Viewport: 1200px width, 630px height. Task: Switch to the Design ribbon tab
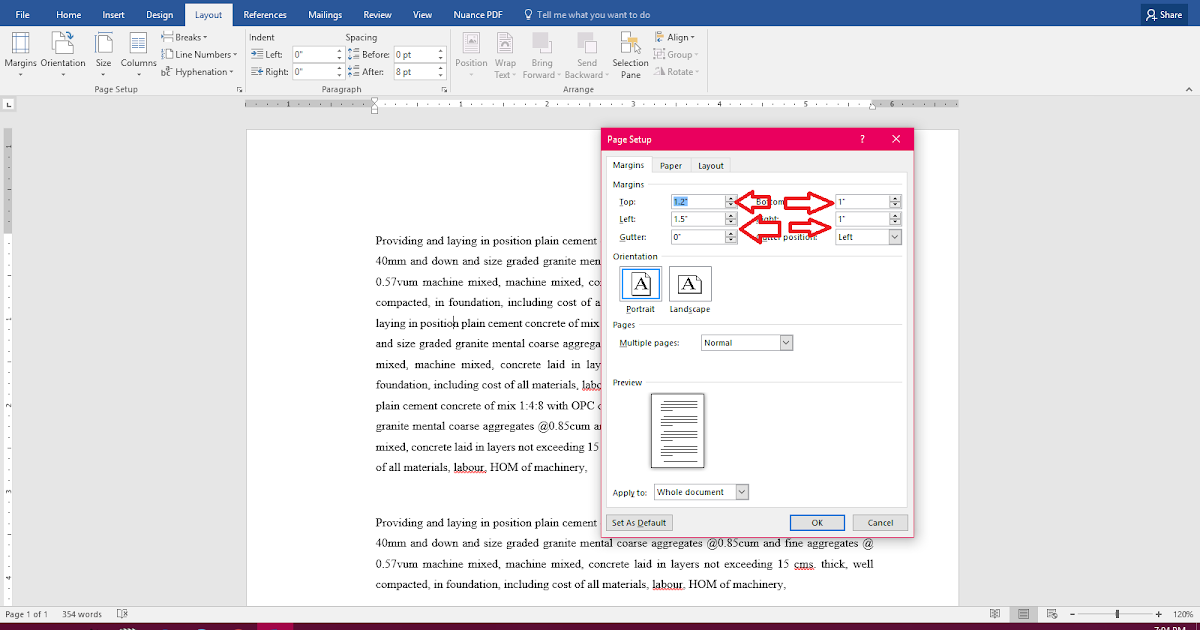[x=159, y=15]
